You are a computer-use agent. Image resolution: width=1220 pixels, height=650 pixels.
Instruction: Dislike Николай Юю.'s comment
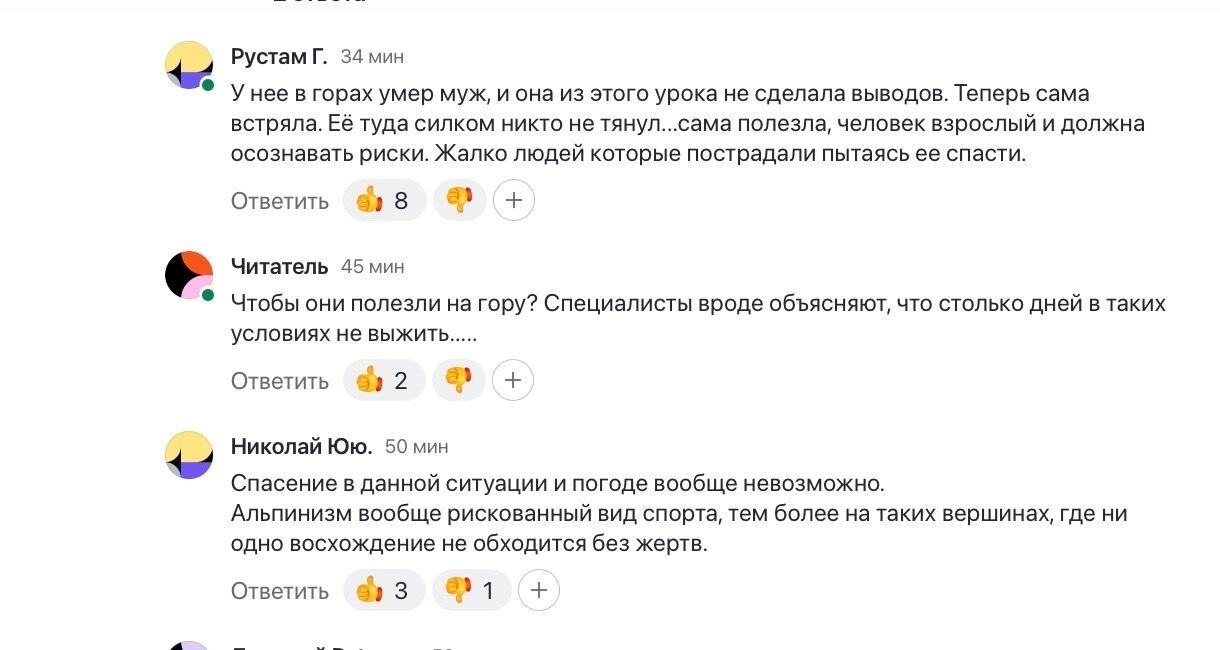(471, 591)
